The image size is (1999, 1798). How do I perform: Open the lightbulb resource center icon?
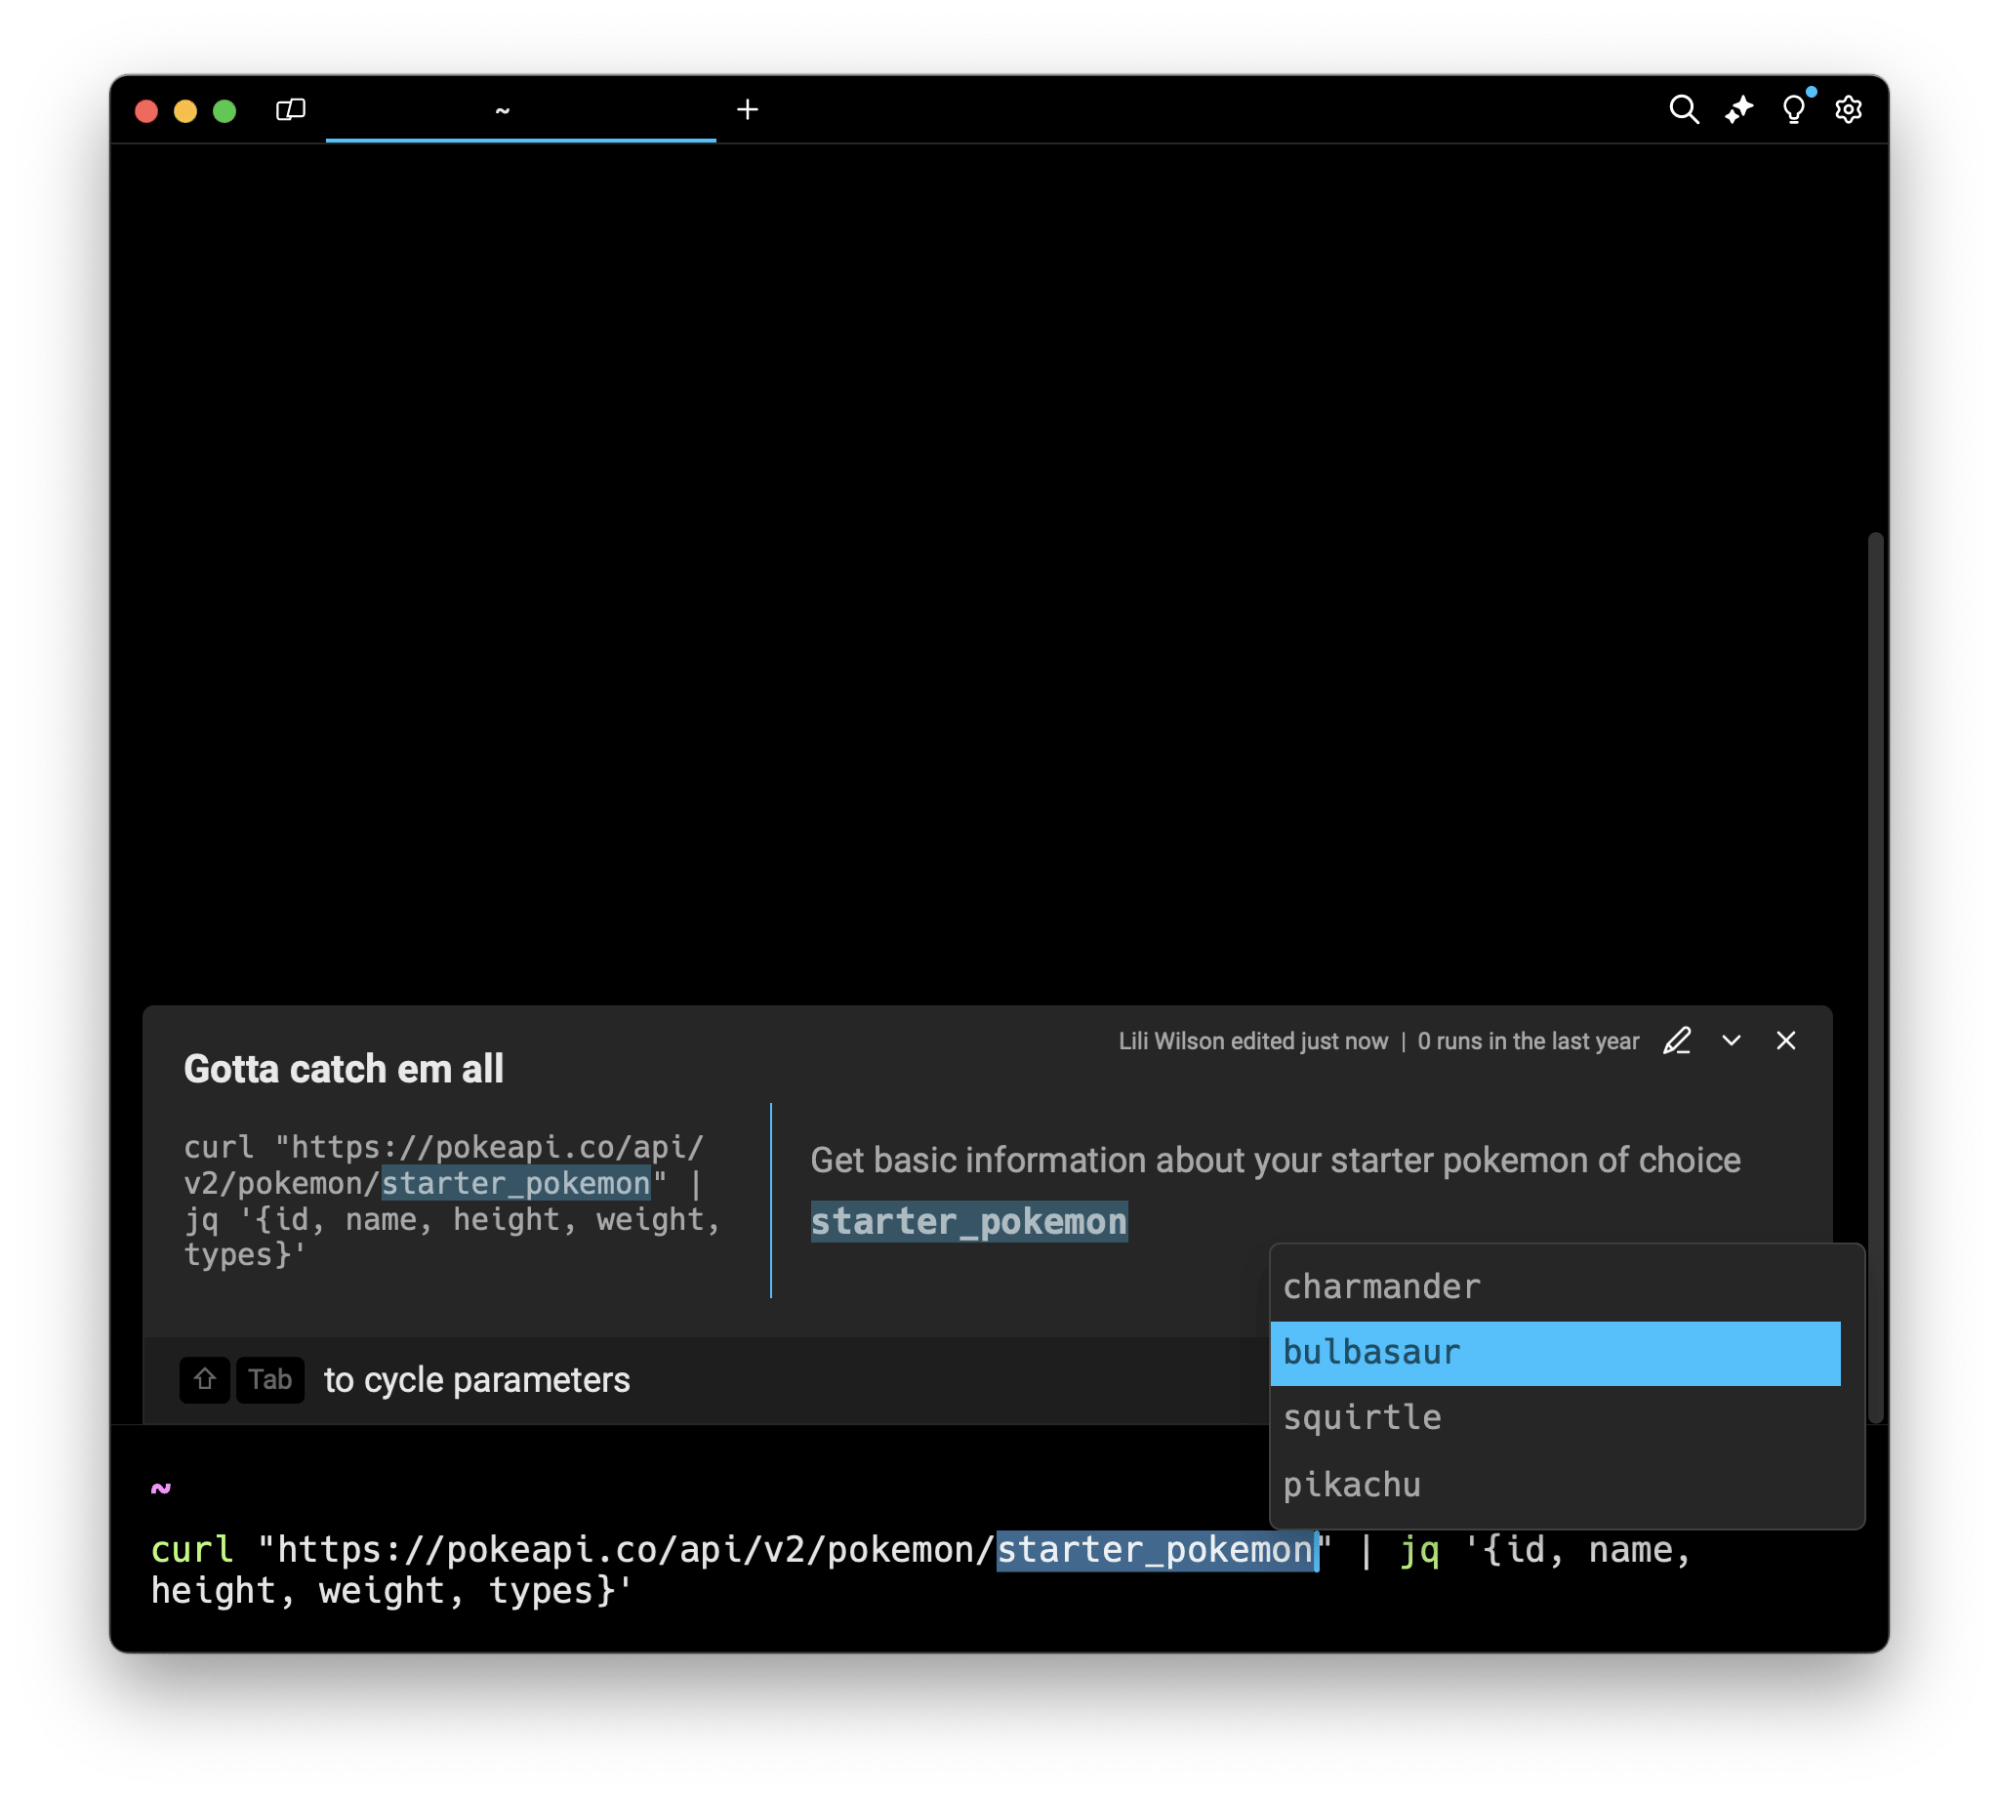pyautogui.click(x=1794, y=109)
